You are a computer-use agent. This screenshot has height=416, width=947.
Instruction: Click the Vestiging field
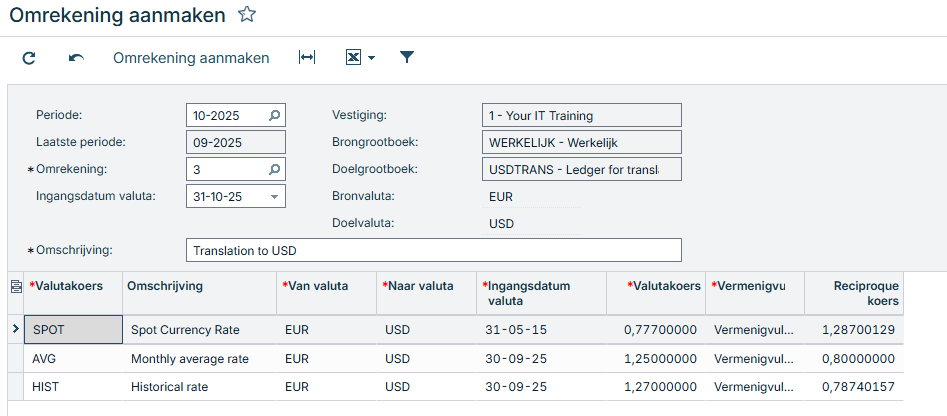point(580,115)
